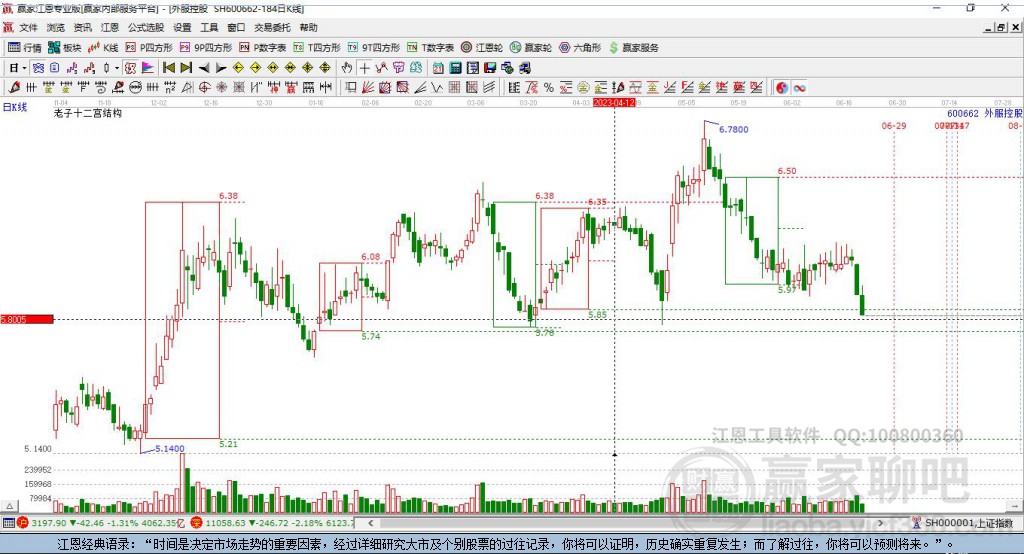Image resolution: width=1024 pixels, height=554 pixels.
Task: Click the black right-arrow scroll icon
Action: coord(221,68)
